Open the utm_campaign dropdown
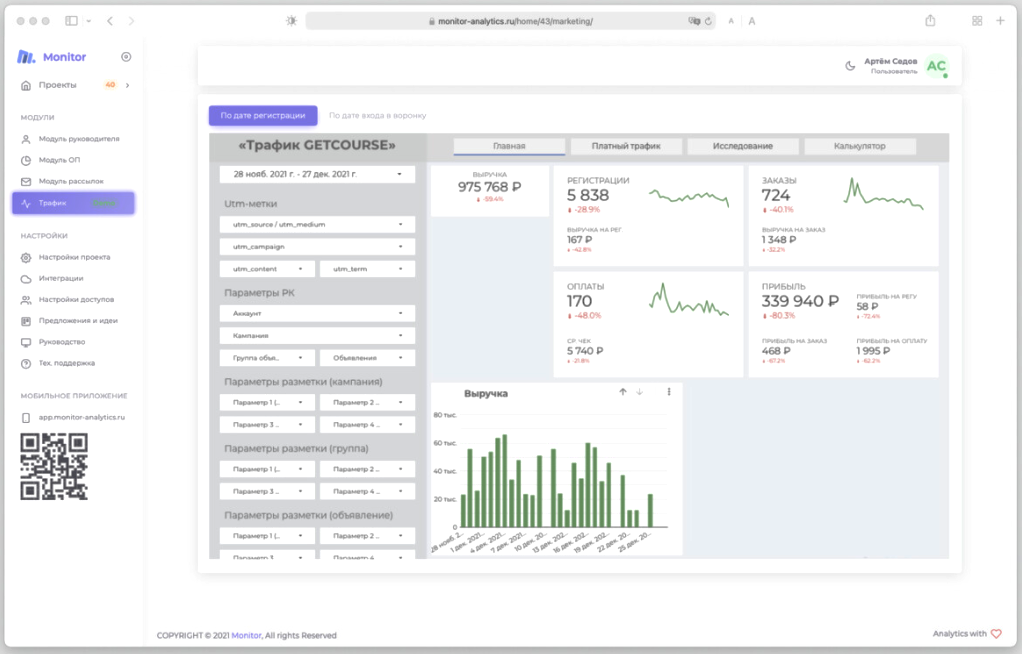 click(x=317, y=246)
